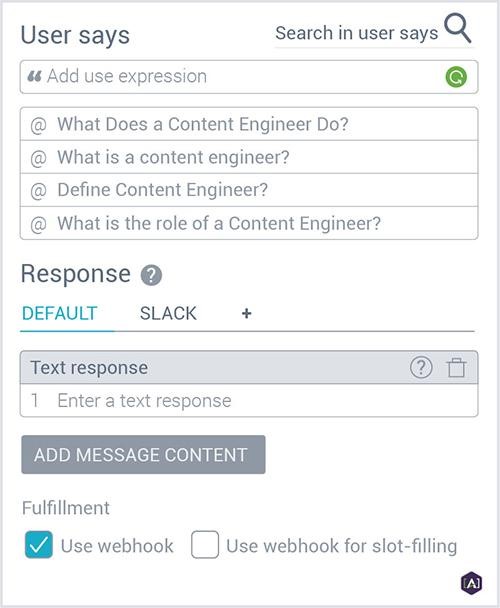Focus the Search in user says field

(x=356, y=33)
